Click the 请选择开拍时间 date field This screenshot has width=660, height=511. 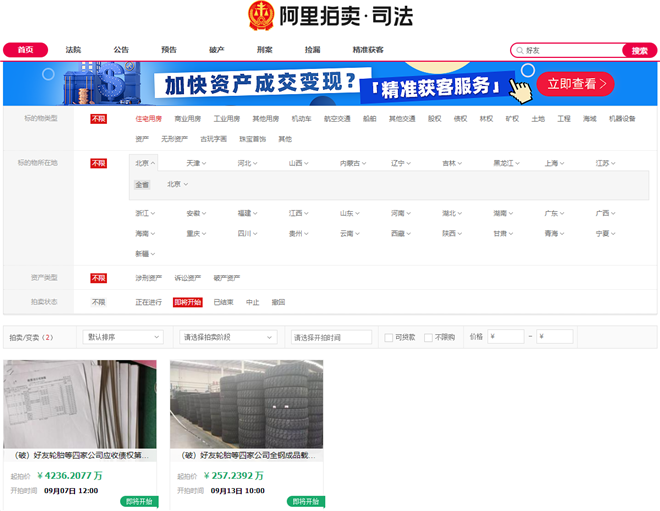point(331,337)
